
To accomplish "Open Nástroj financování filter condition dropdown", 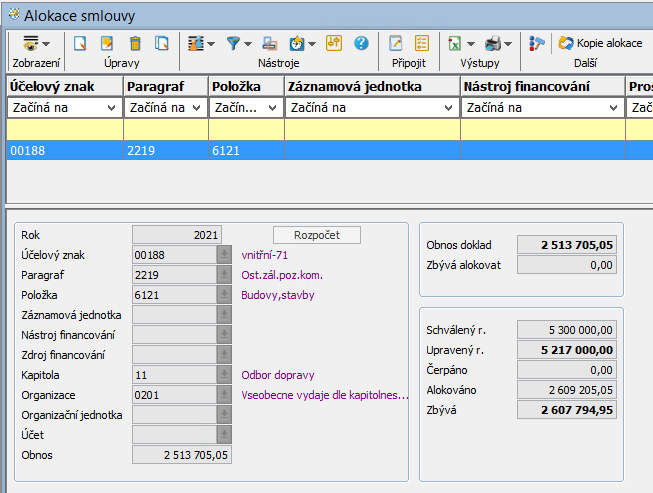I will (612, 108).
